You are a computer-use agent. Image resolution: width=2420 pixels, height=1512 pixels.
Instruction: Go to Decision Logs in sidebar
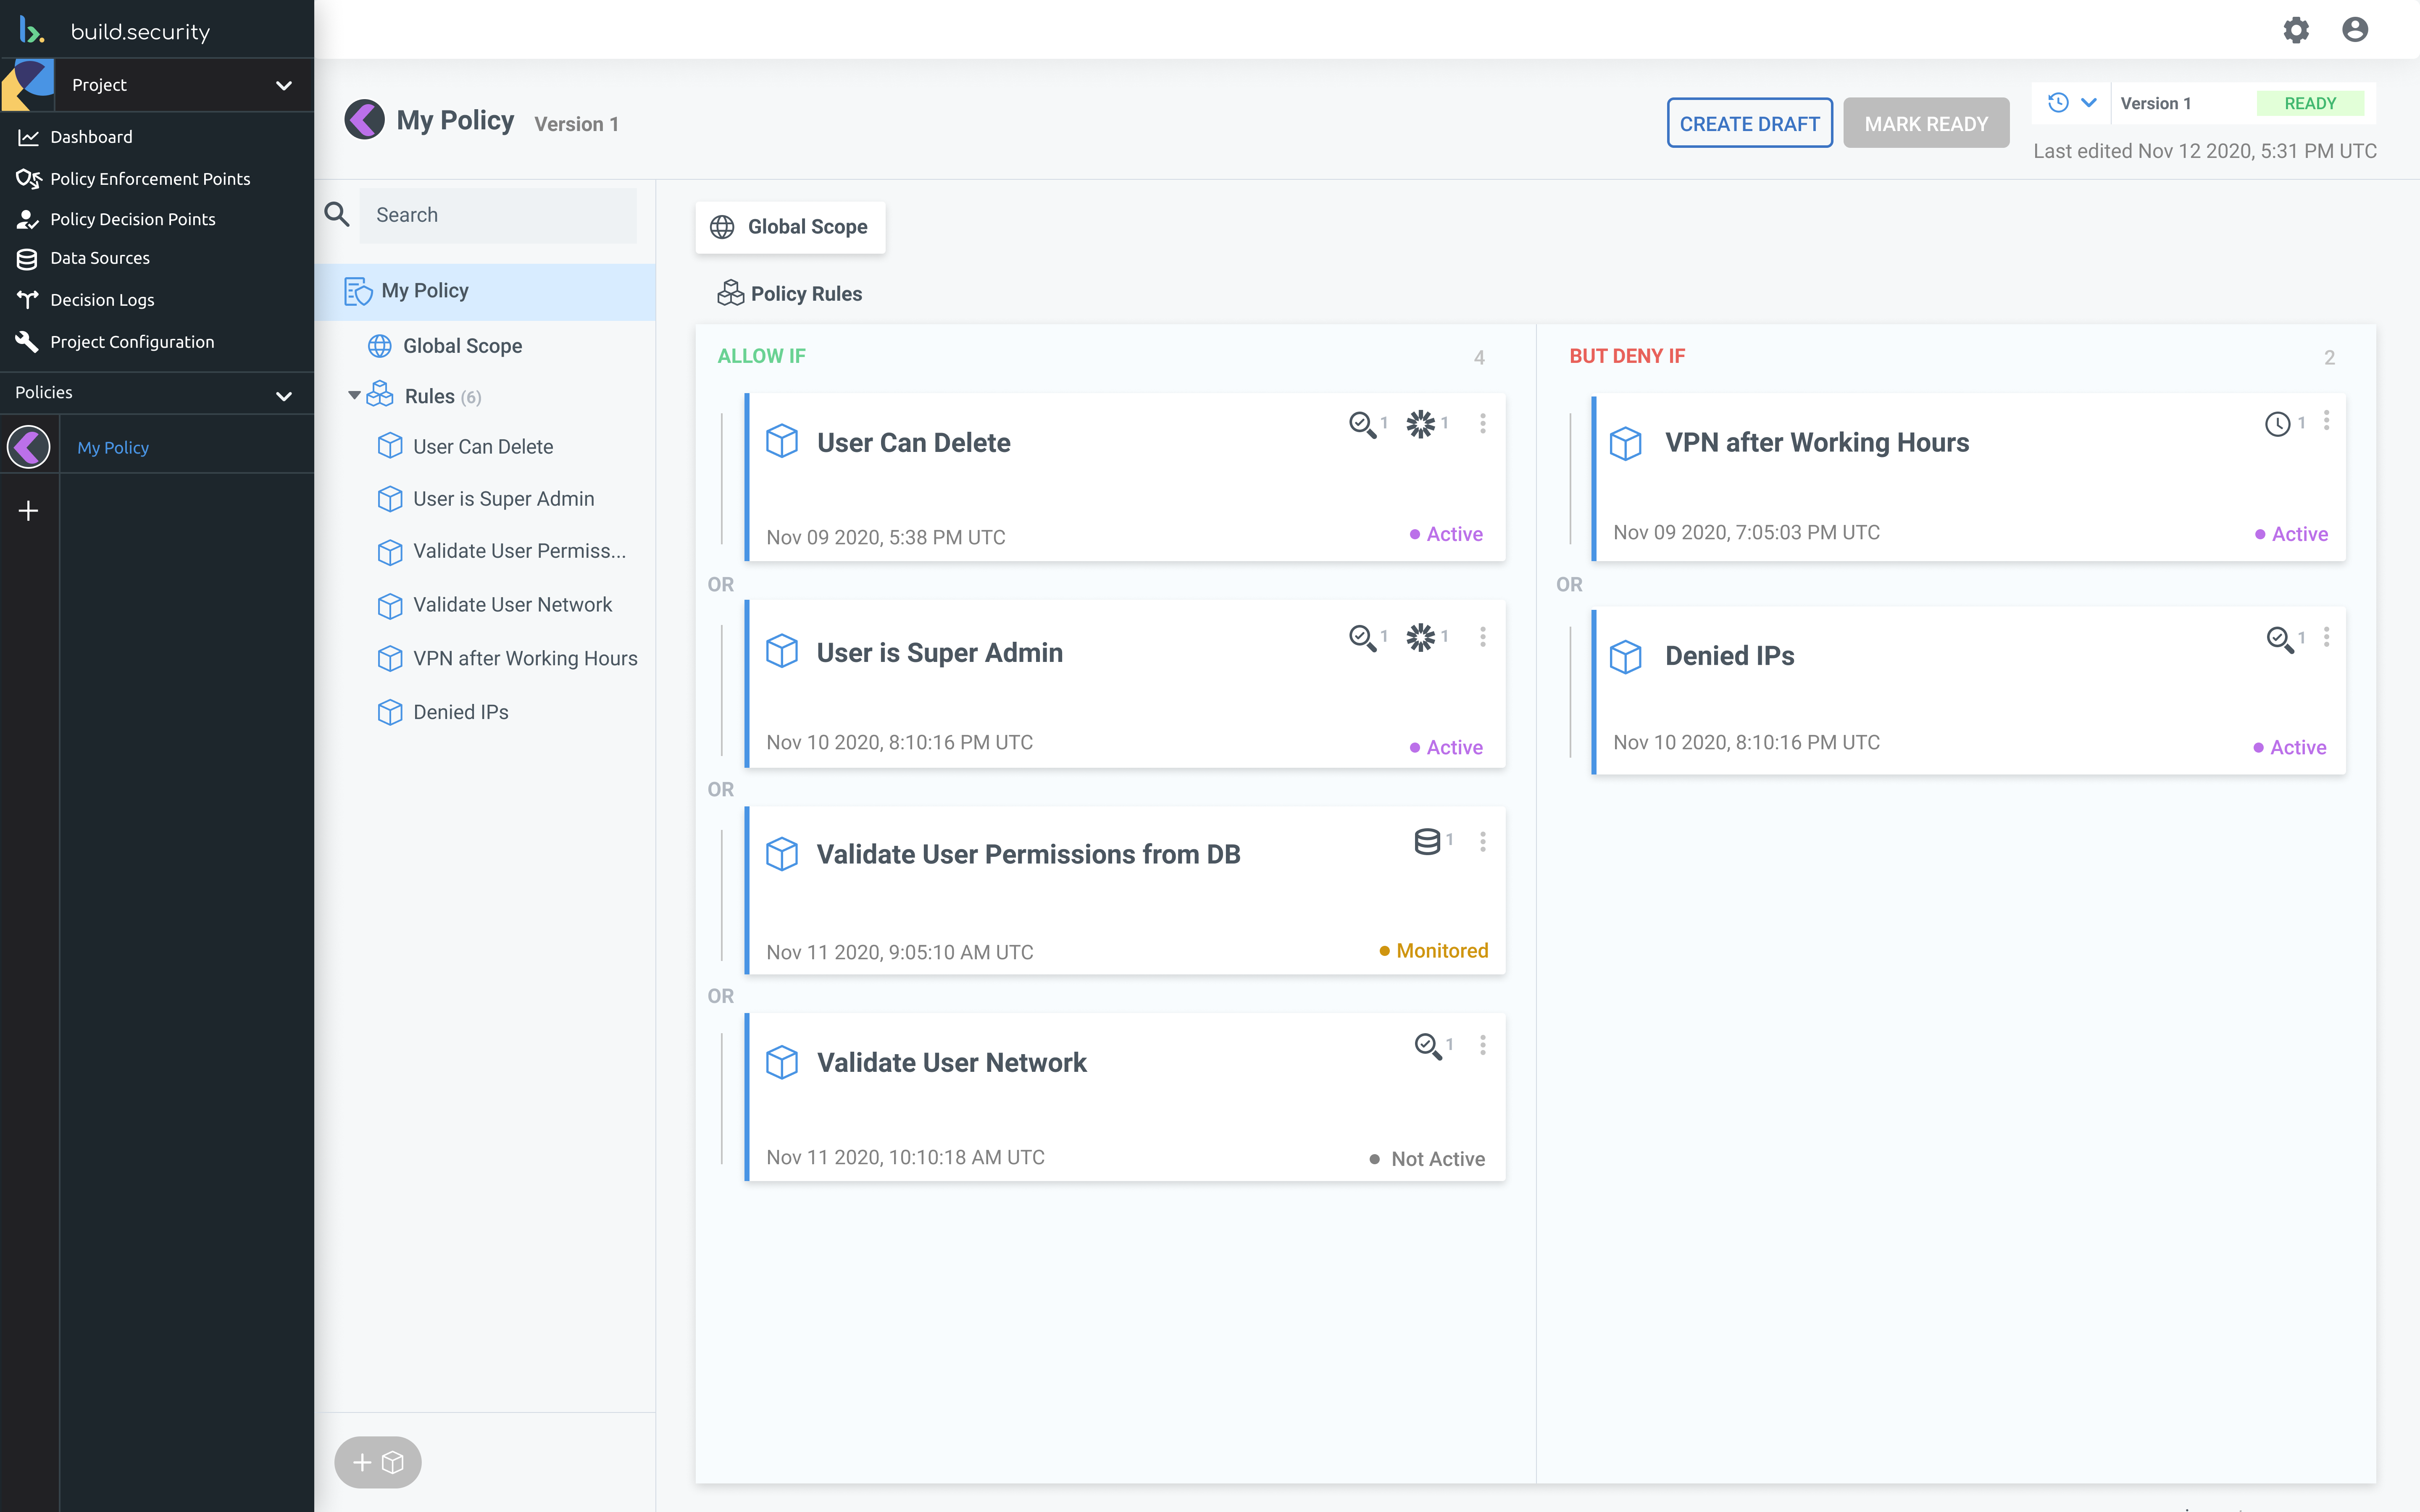coord(102,300)
